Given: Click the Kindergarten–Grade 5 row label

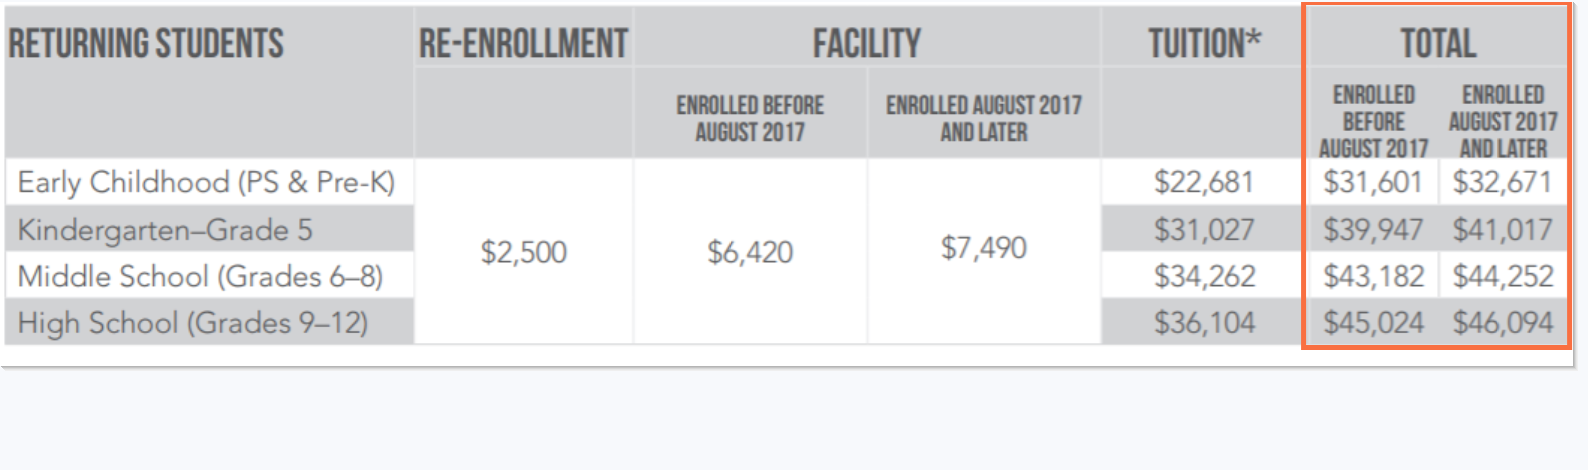Looking at the screenshot, I should click(165, 230).
